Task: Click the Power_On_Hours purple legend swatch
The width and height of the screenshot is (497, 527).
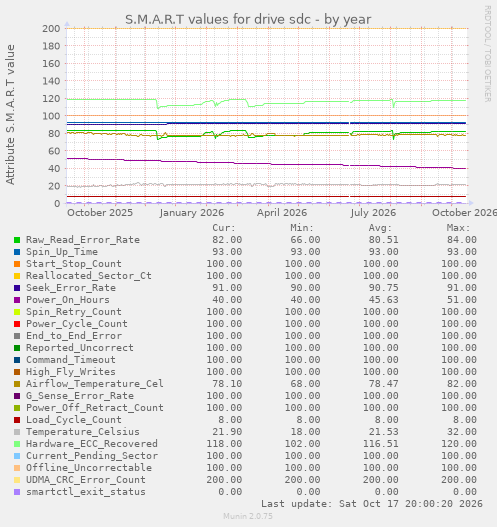Action: (x=17, y=300)
